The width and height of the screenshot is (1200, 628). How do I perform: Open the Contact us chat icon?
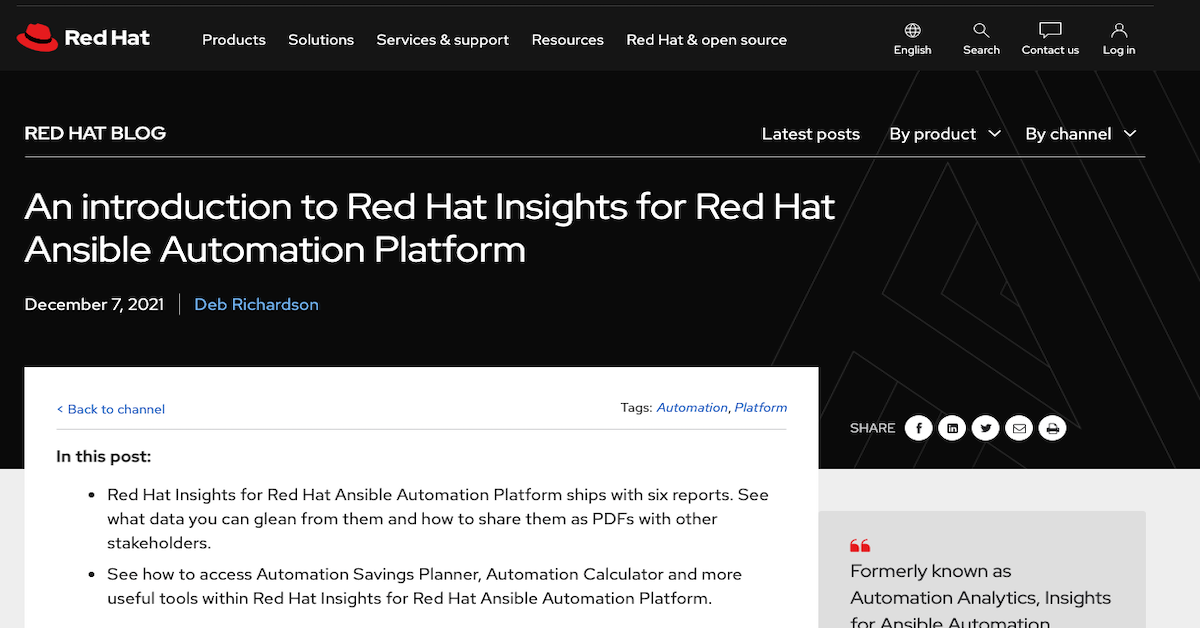pos(1050,31)
